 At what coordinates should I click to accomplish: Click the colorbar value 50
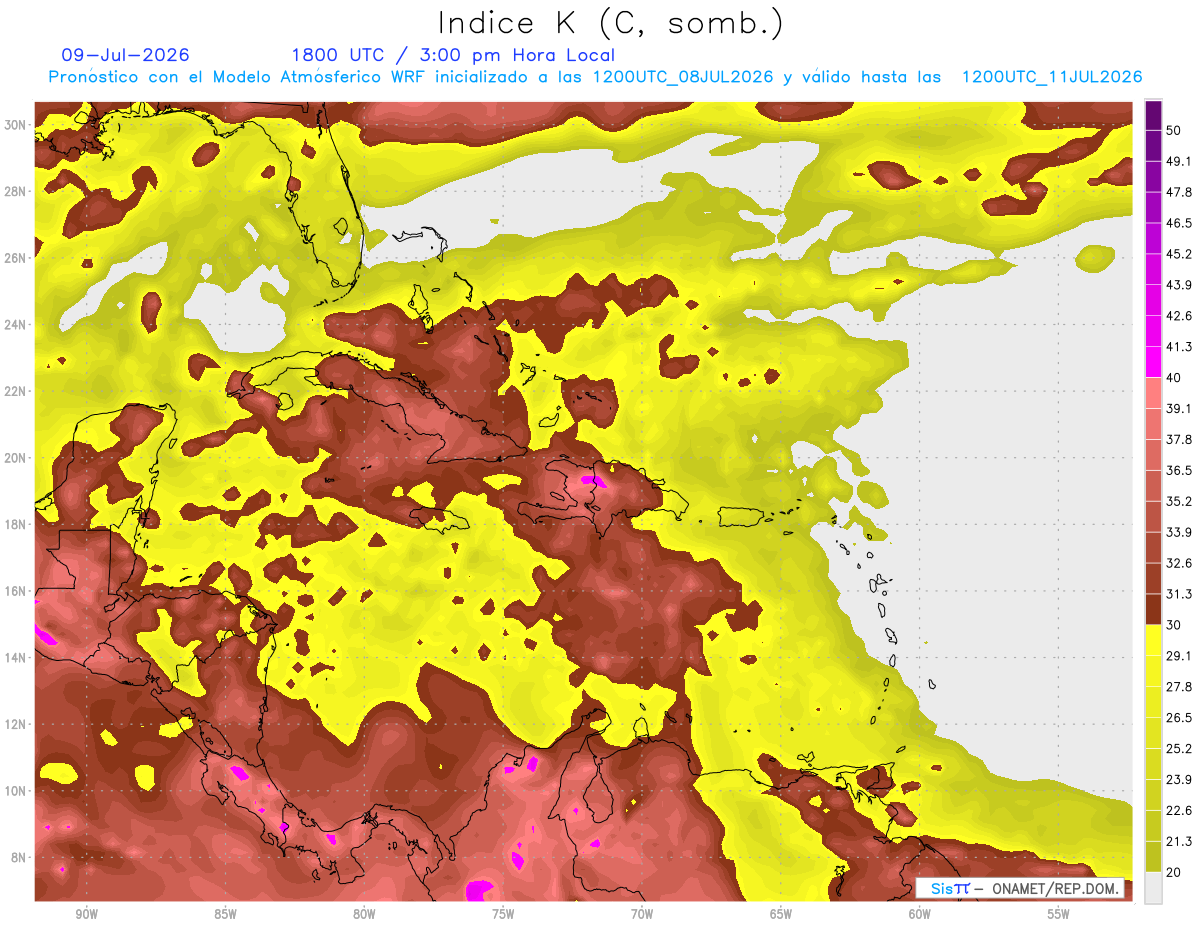point(1173,130)
